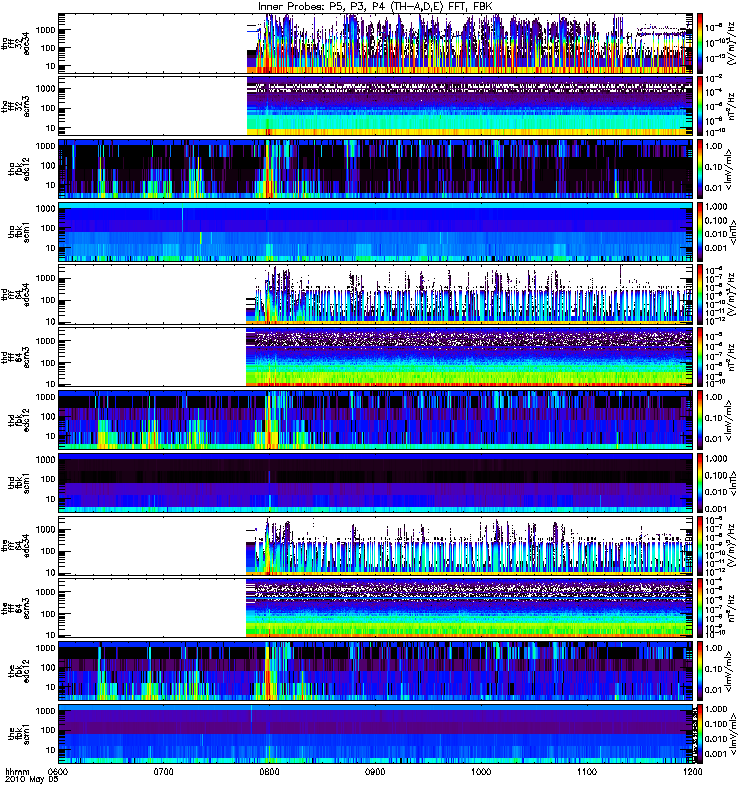The height and width of the screenshot is (800, 750).
Task: Click the 0800 time axis label
Action: (269, 772)
